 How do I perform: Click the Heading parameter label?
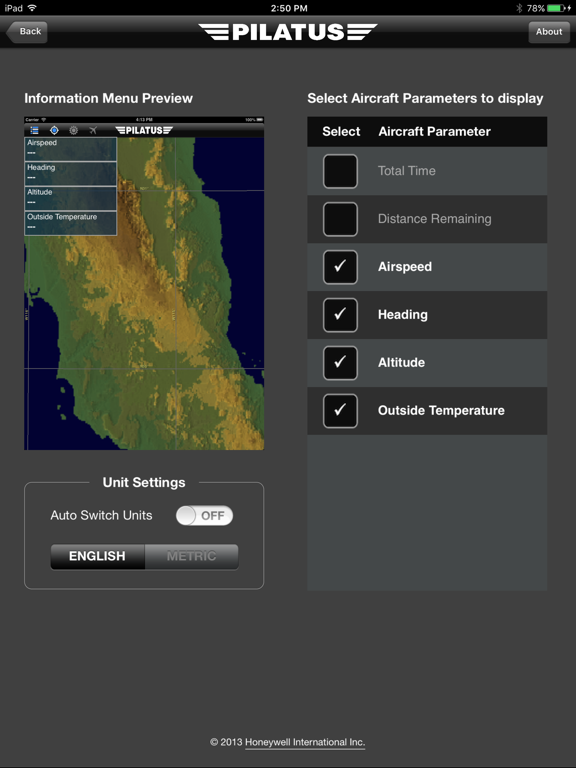point(403,315)
